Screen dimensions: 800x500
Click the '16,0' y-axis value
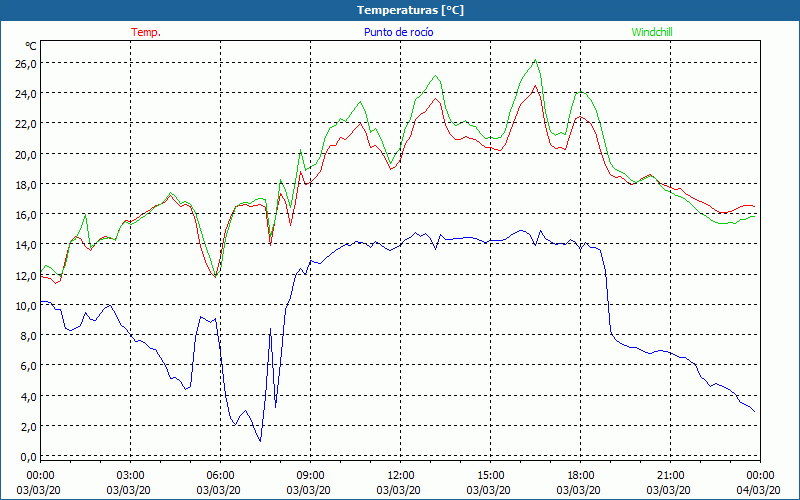pos(26,215)
